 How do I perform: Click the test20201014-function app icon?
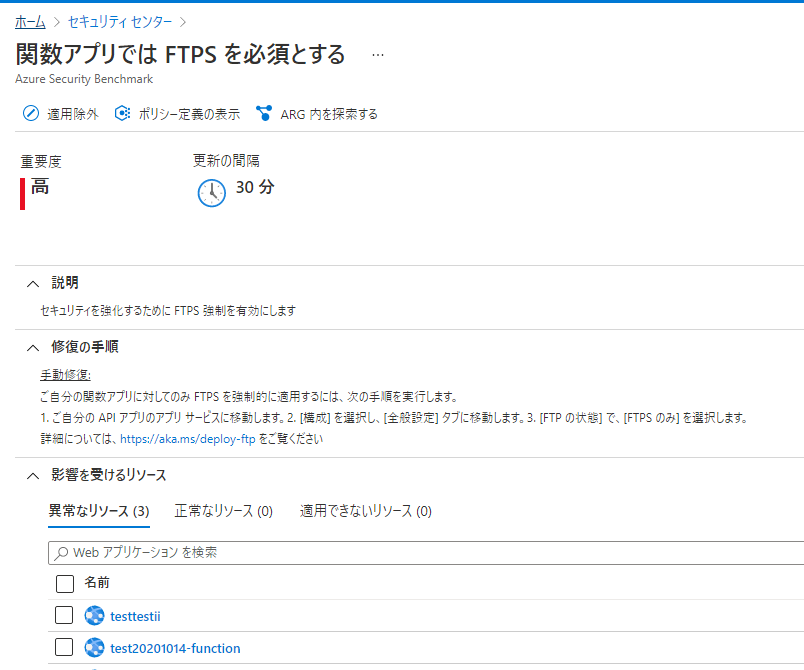[x=94, y=648]
